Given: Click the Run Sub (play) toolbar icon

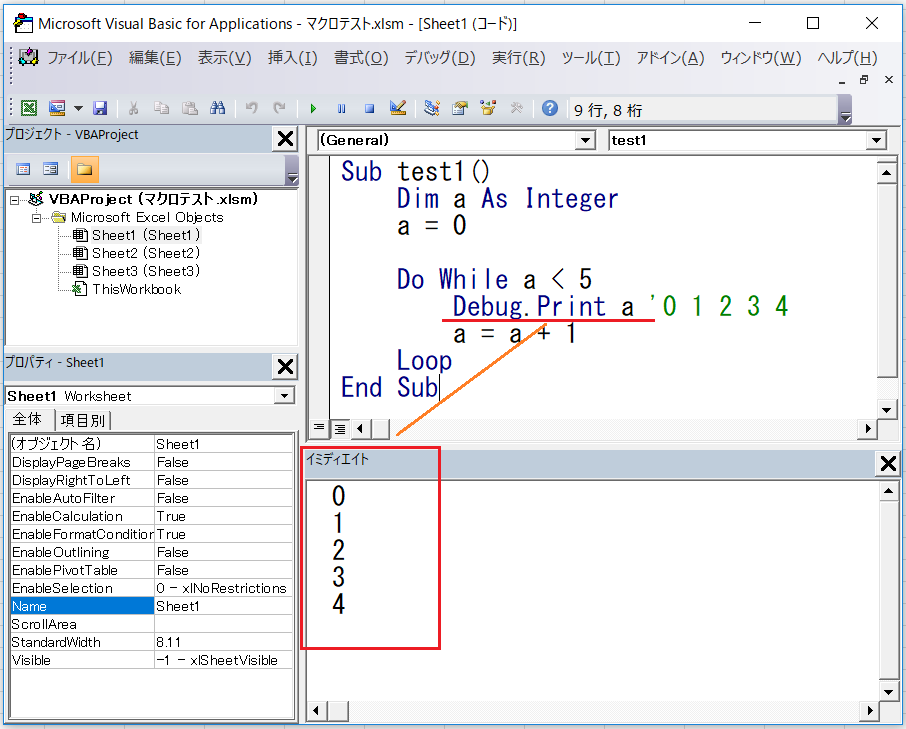Looking at the screenshot, I should coord(314,108).
